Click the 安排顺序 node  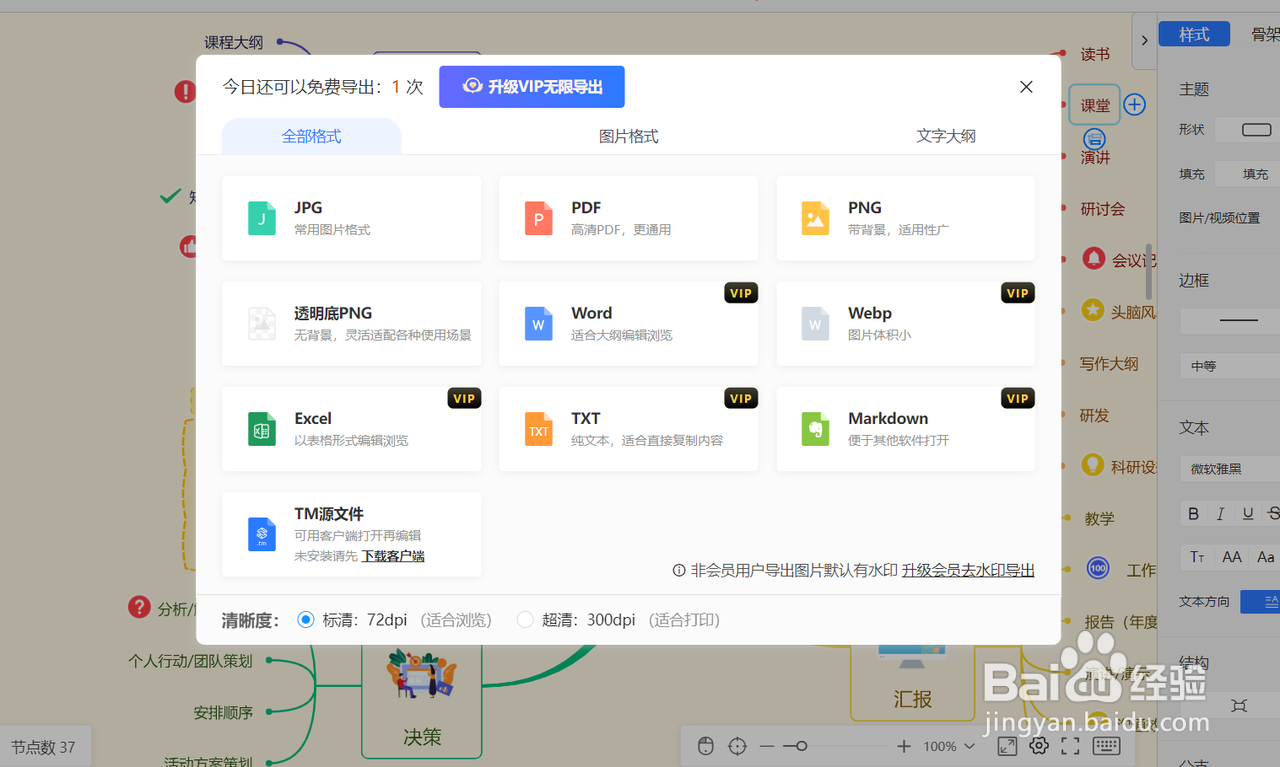223,713
